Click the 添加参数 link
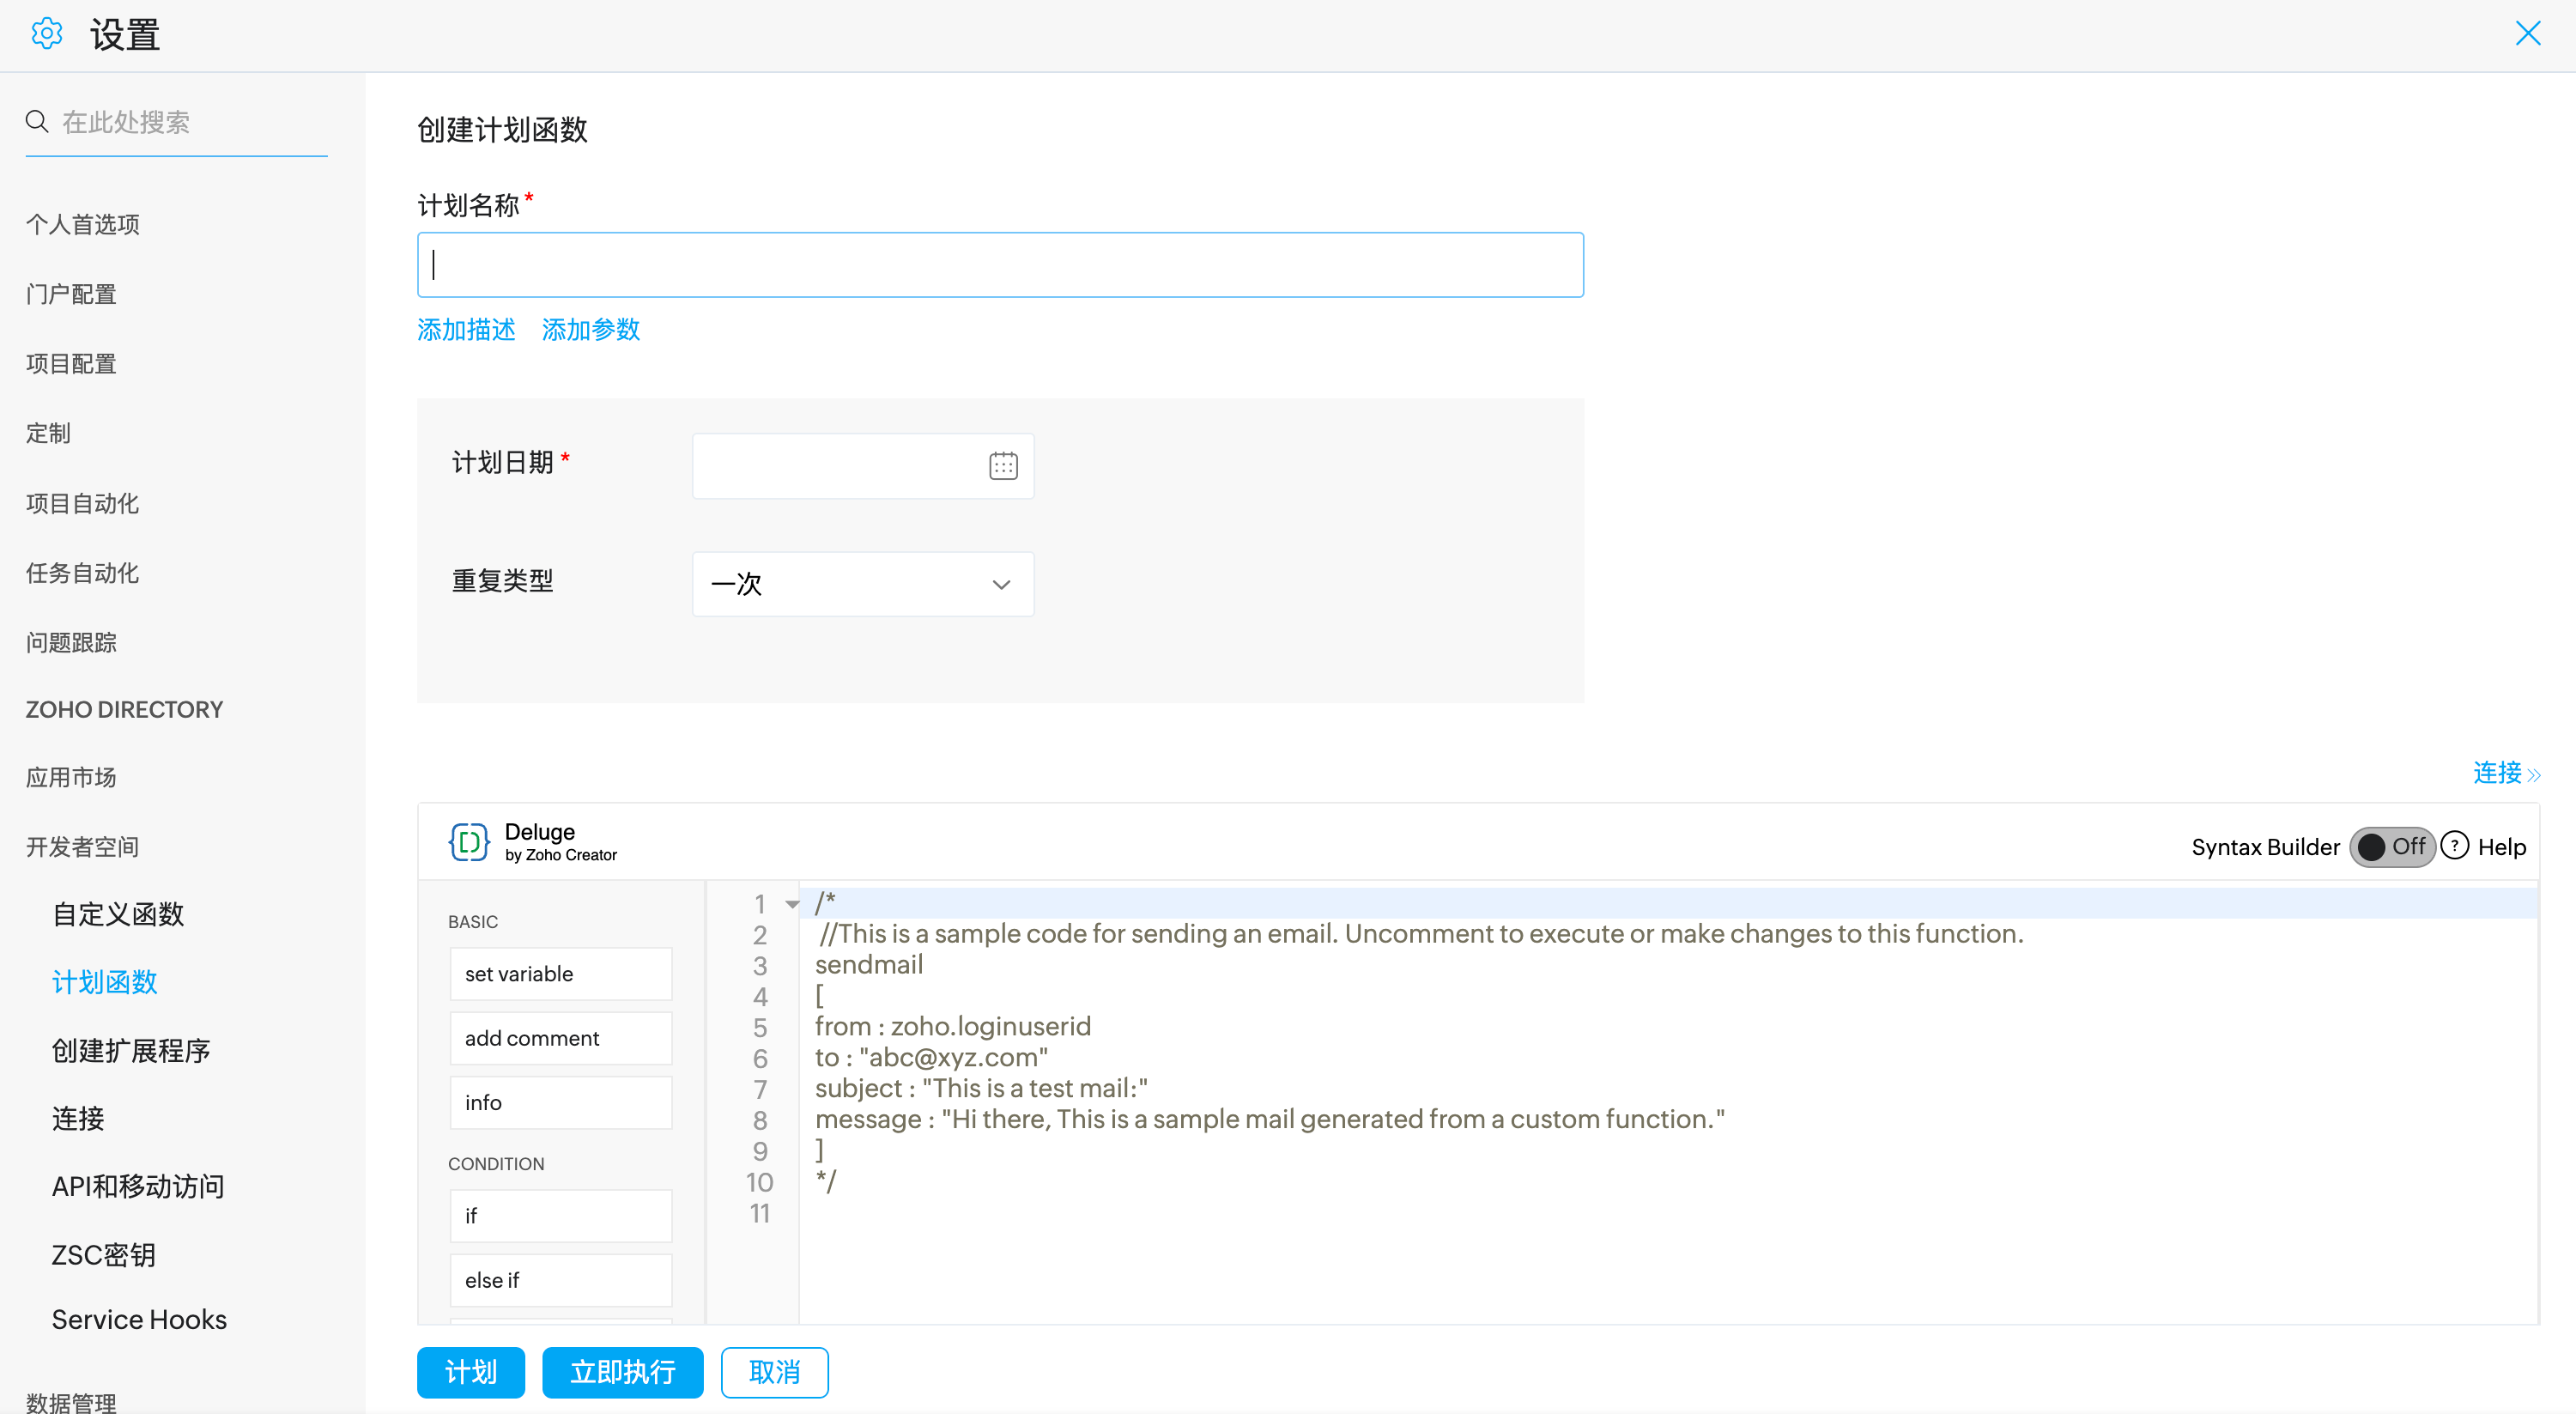2576x1414 pixels. pyautogui.click(x=590, y=330)
